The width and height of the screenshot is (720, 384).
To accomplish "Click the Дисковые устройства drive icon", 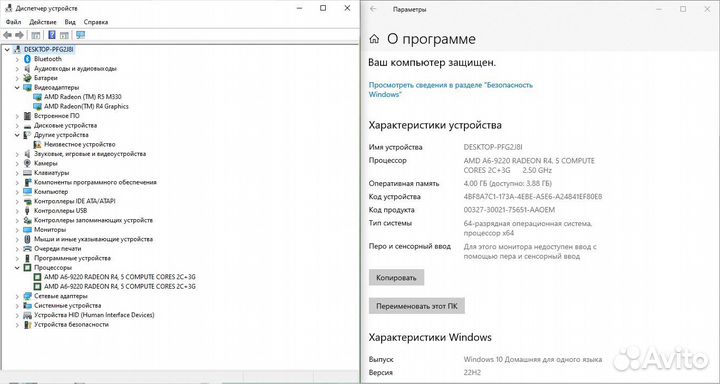I will tap(27, 125).
